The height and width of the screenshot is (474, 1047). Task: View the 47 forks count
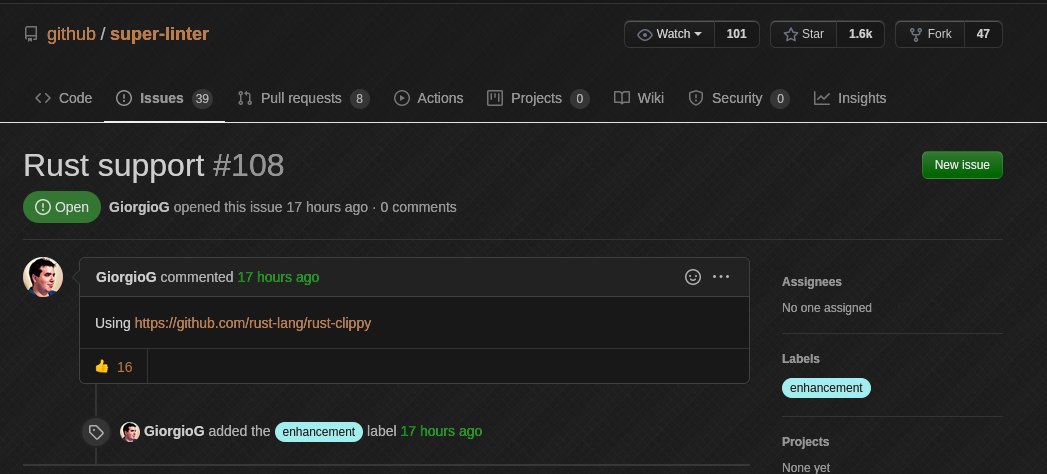[983, 34]
